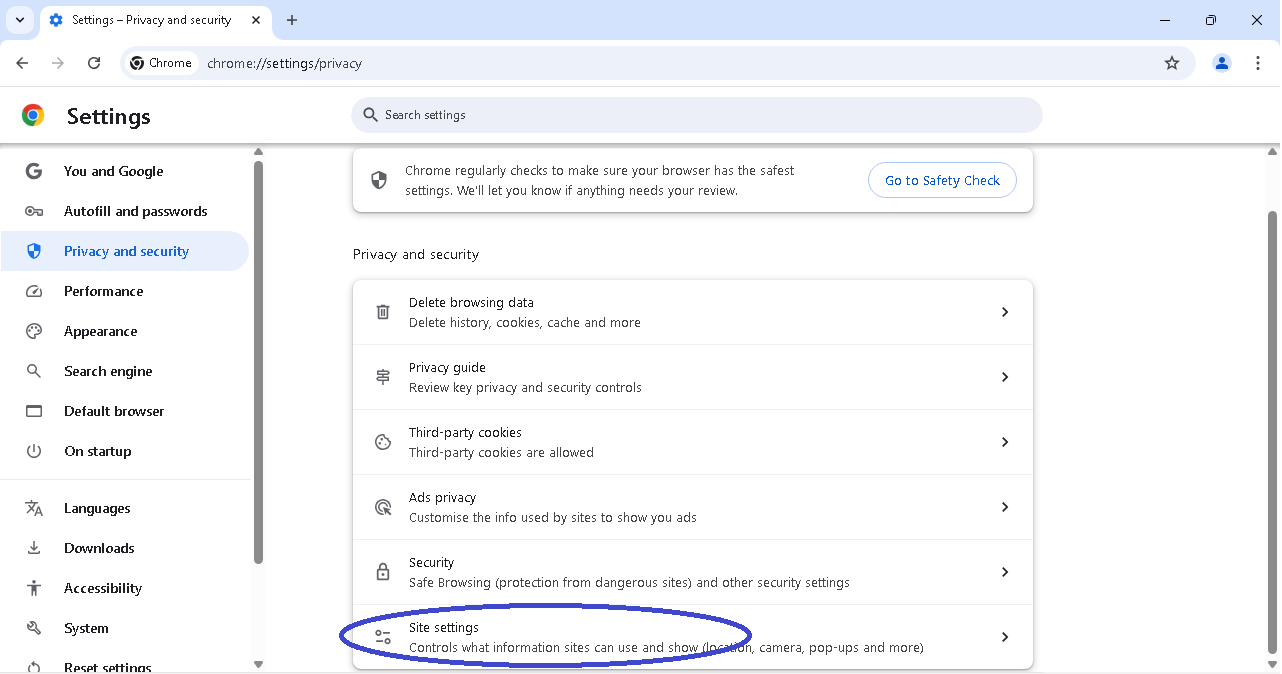Click the main page vertical scrollbar
This screenshot has width=1282, height=674.
click(1272, 430)
